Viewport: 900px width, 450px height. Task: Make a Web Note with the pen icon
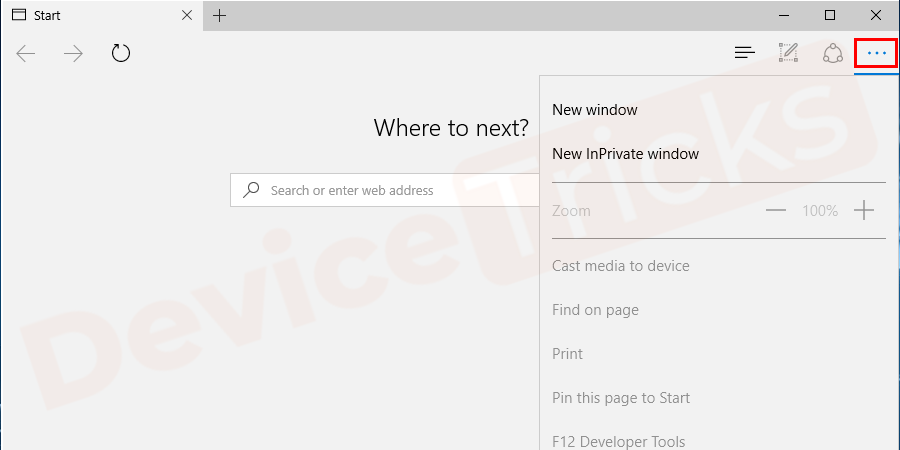[x=789, y=53]
